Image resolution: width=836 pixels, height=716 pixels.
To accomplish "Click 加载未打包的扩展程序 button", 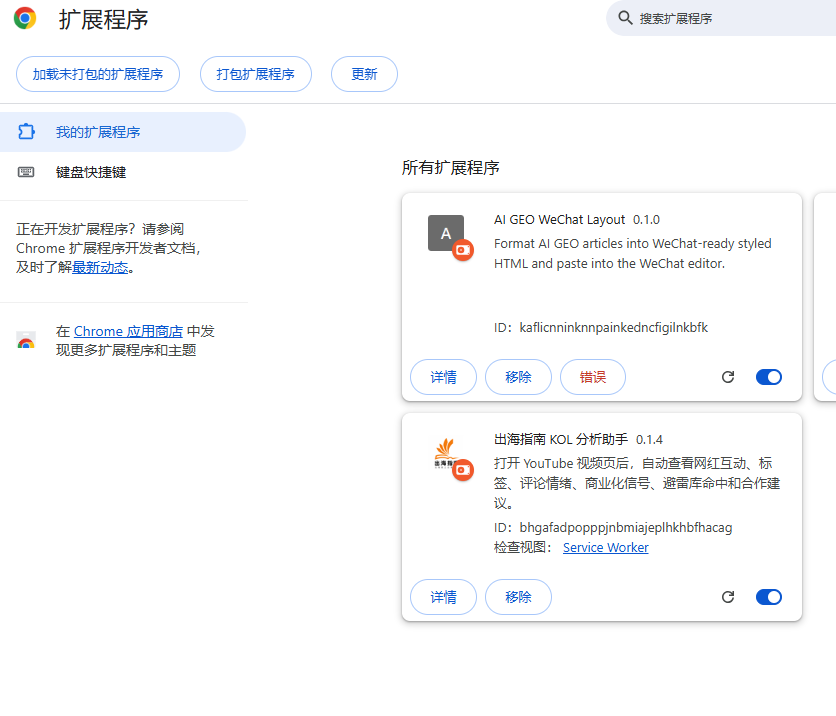I will coord(98,74).
